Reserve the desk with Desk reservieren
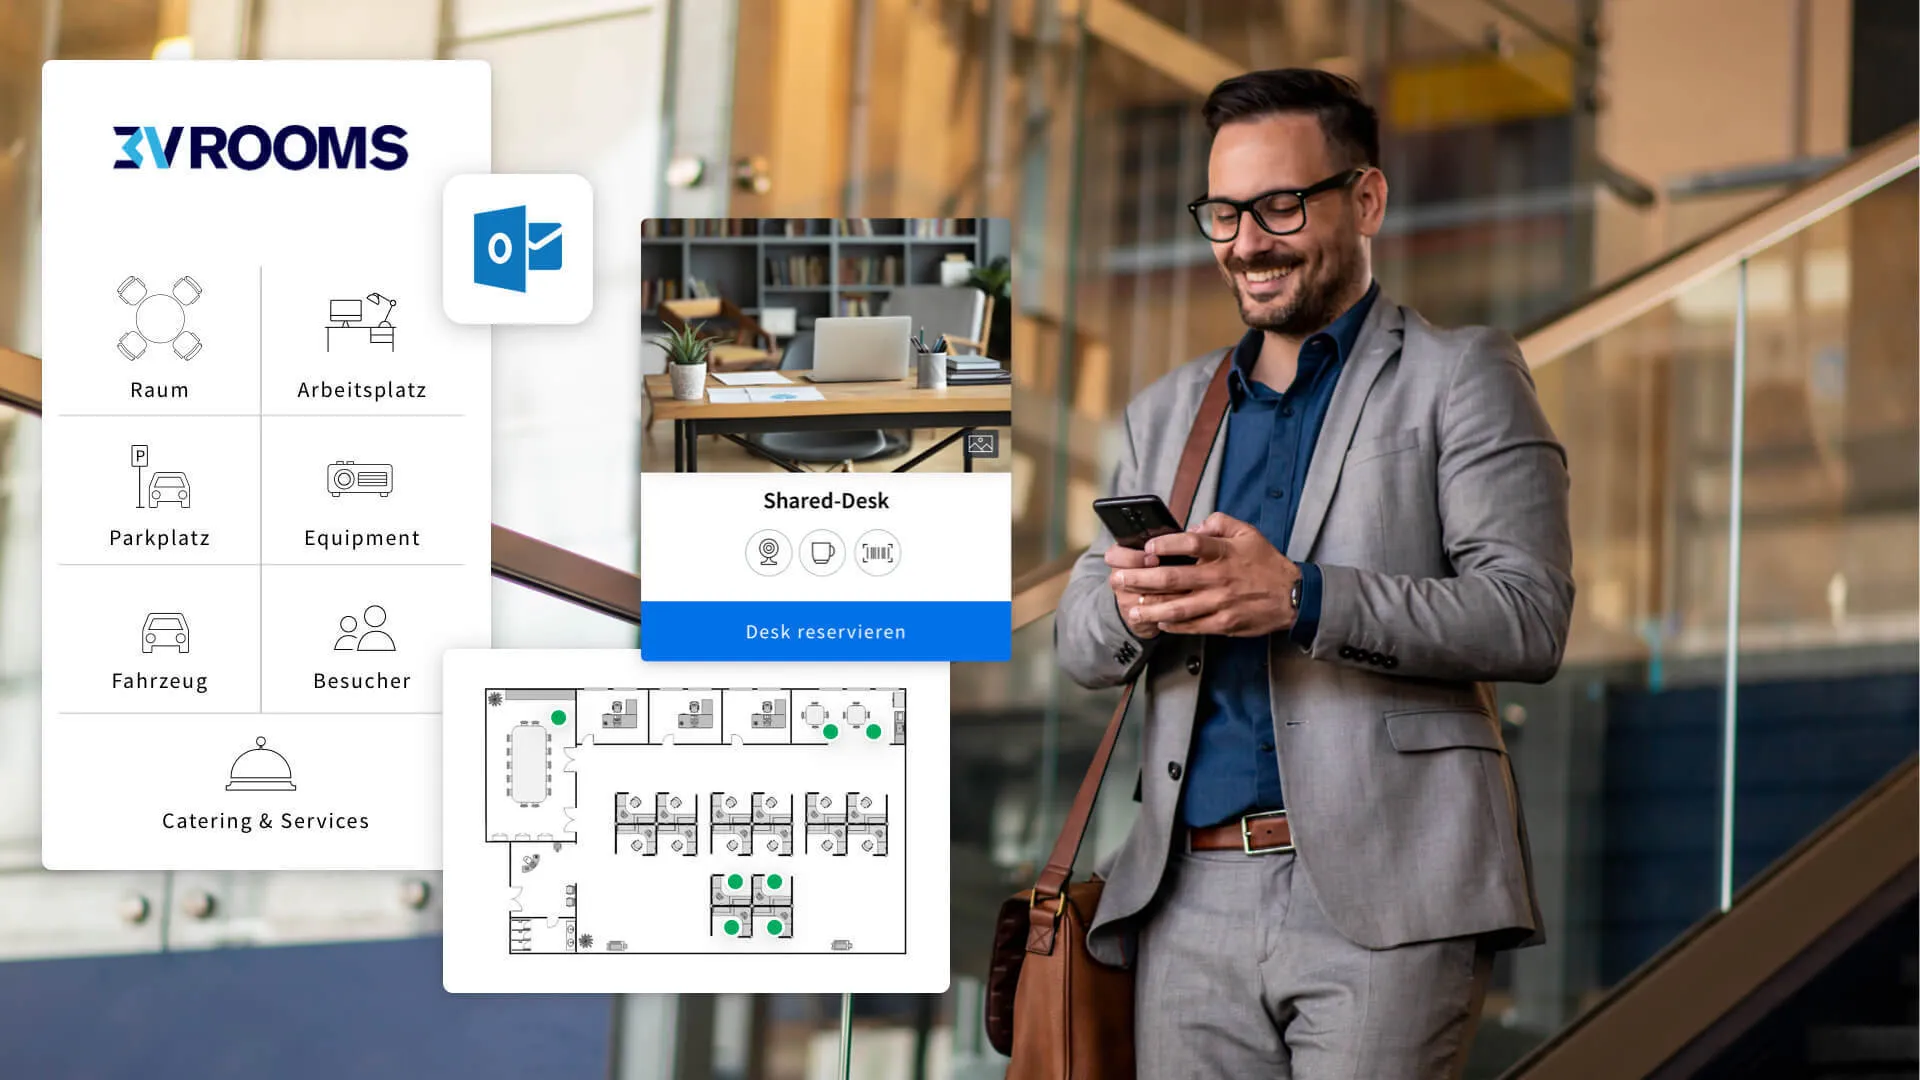This screenshot has height=1080, width=1920. click(x=826, y=631)
